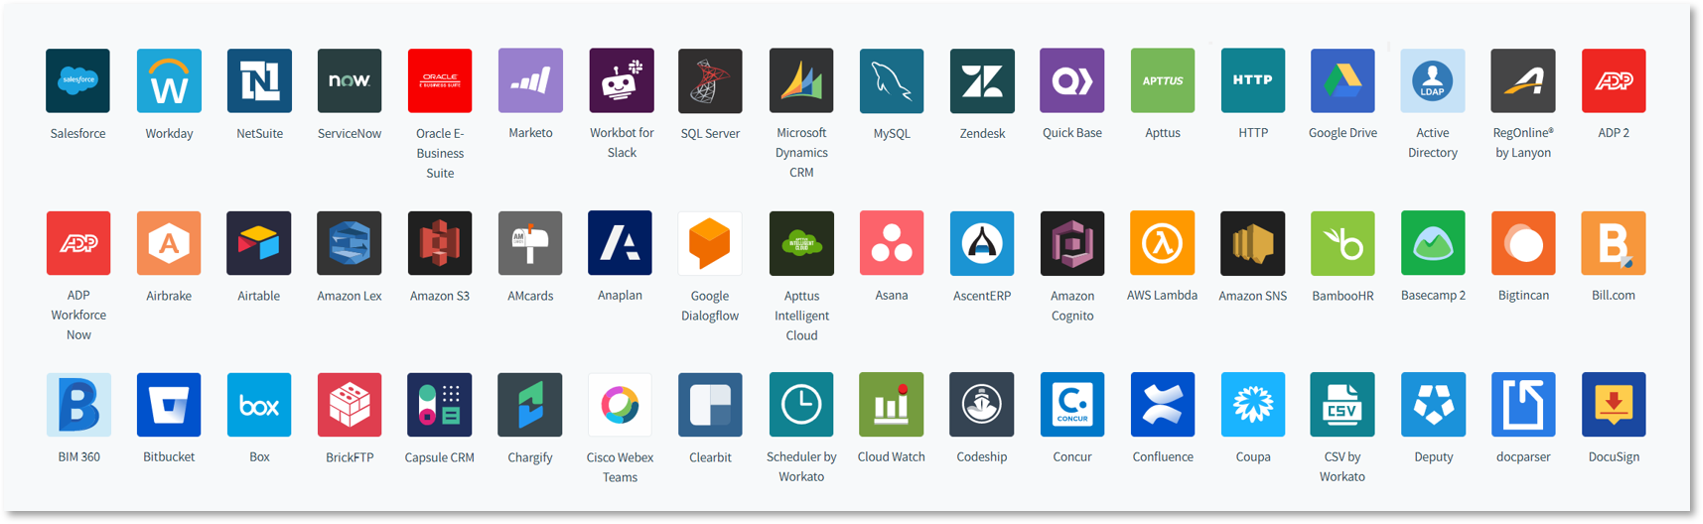Choose the ServiceNow connector icon
The image size is (1703, 524).
349,81
